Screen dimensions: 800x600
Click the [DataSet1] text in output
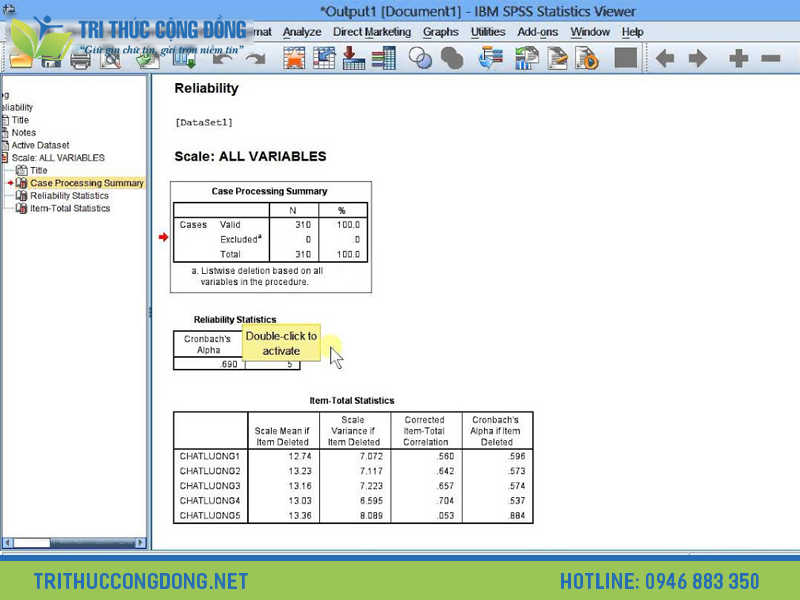click(204, 122)
